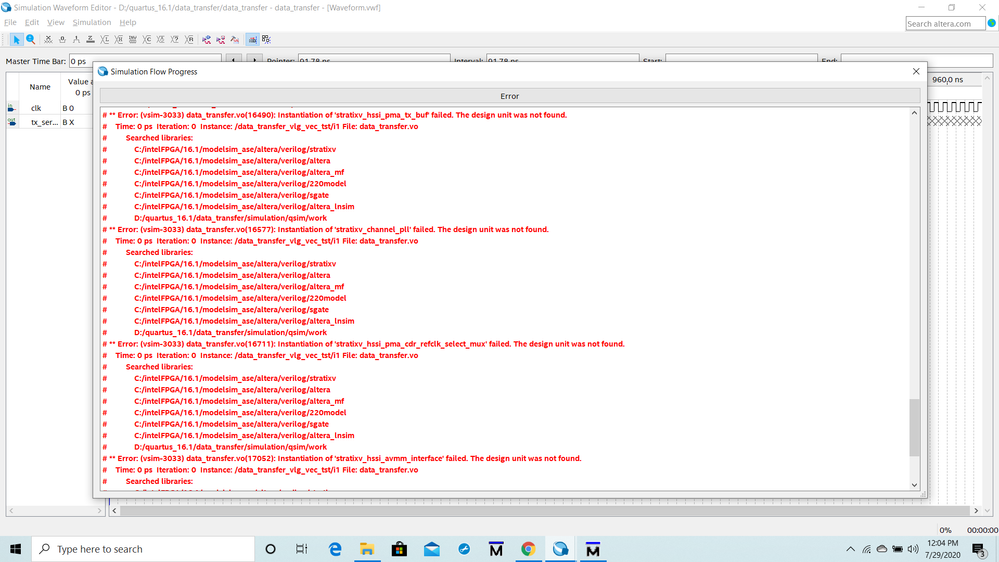Image resolution: width=999 pixels, height=562 pixels.
Task: Click 'stratixv_hssi_avmm_interface' error line
Action: tap(342, 459)
